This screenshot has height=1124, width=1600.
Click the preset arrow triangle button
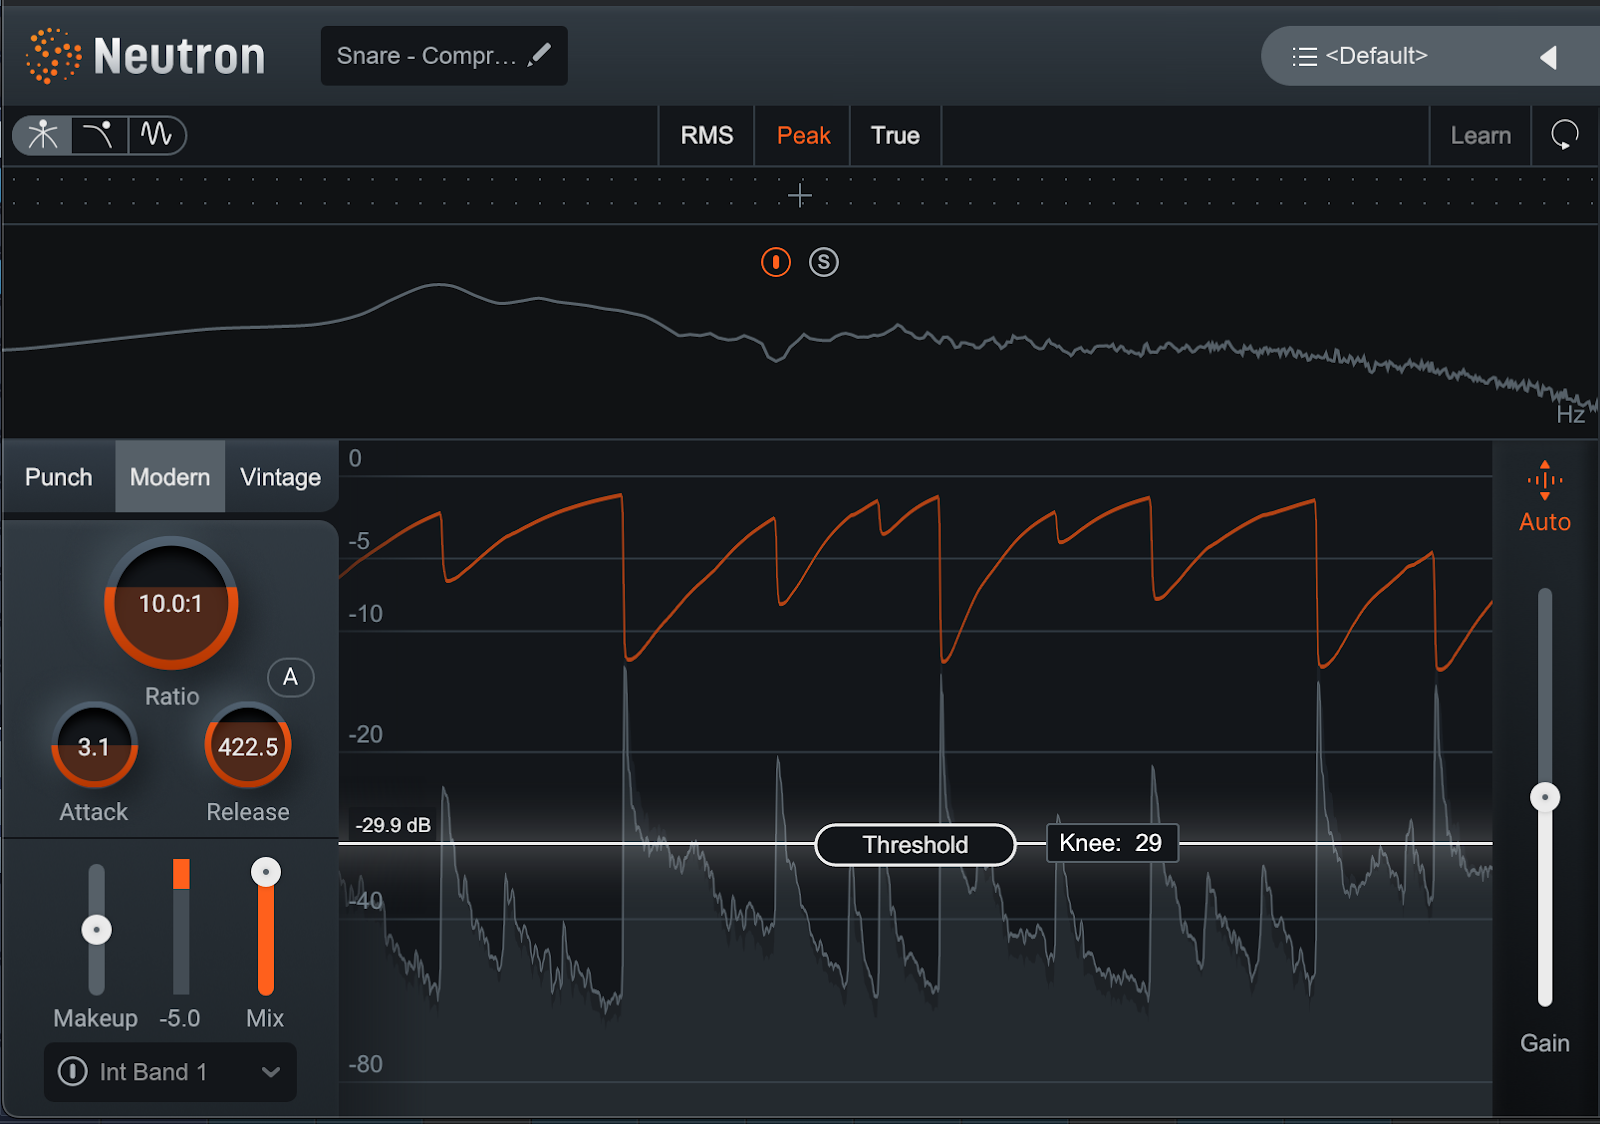coord(1548,57)
